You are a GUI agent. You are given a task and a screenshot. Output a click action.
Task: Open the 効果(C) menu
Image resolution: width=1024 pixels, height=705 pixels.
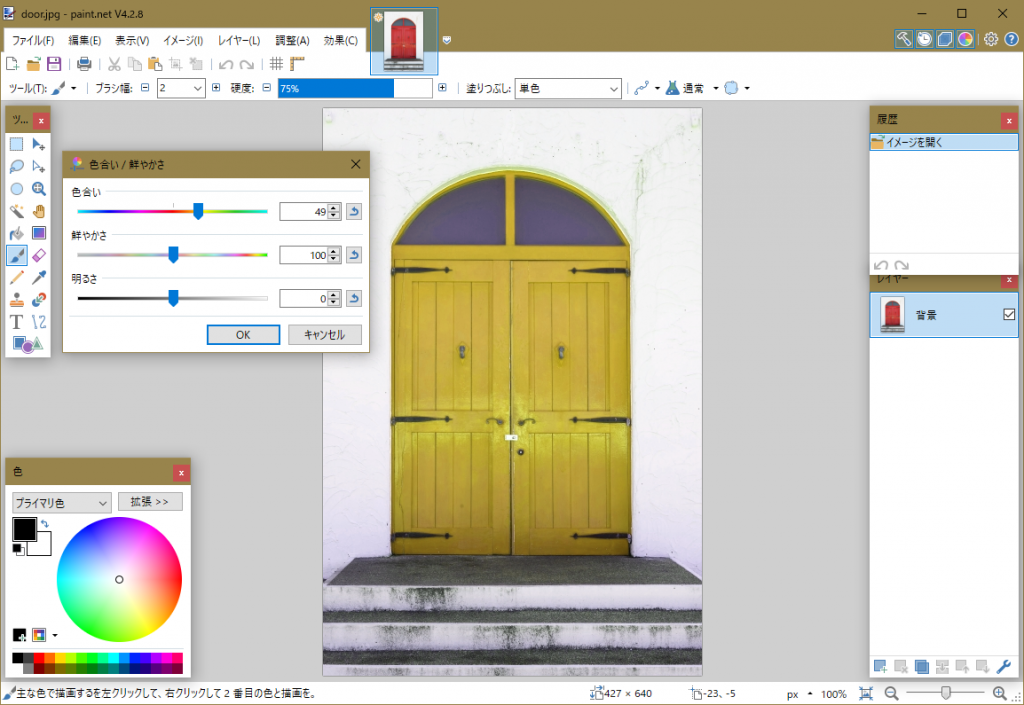pyautogui.click(x=340, y=41)
